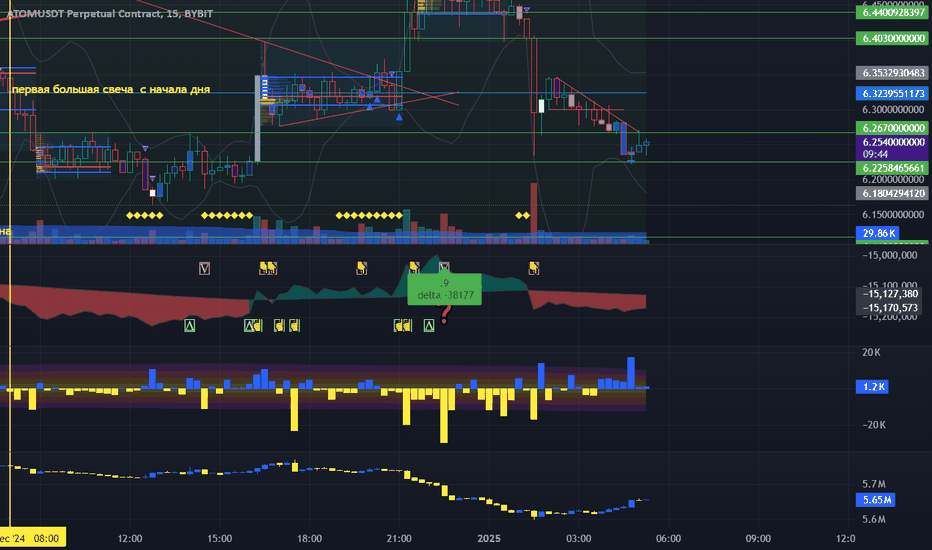Click the 15:00 time axis label
932x550 pixels.
[x=219, y=538]
